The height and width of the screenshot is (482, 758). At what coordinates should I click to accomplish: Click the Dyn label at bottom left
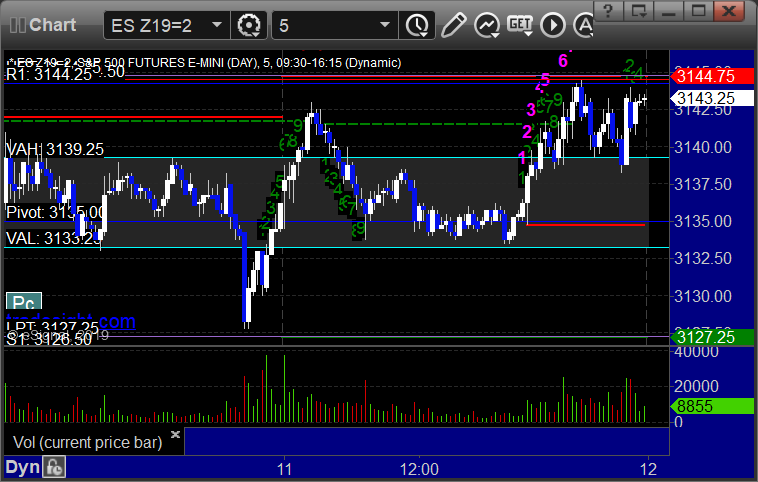click(x=23, y=467)
